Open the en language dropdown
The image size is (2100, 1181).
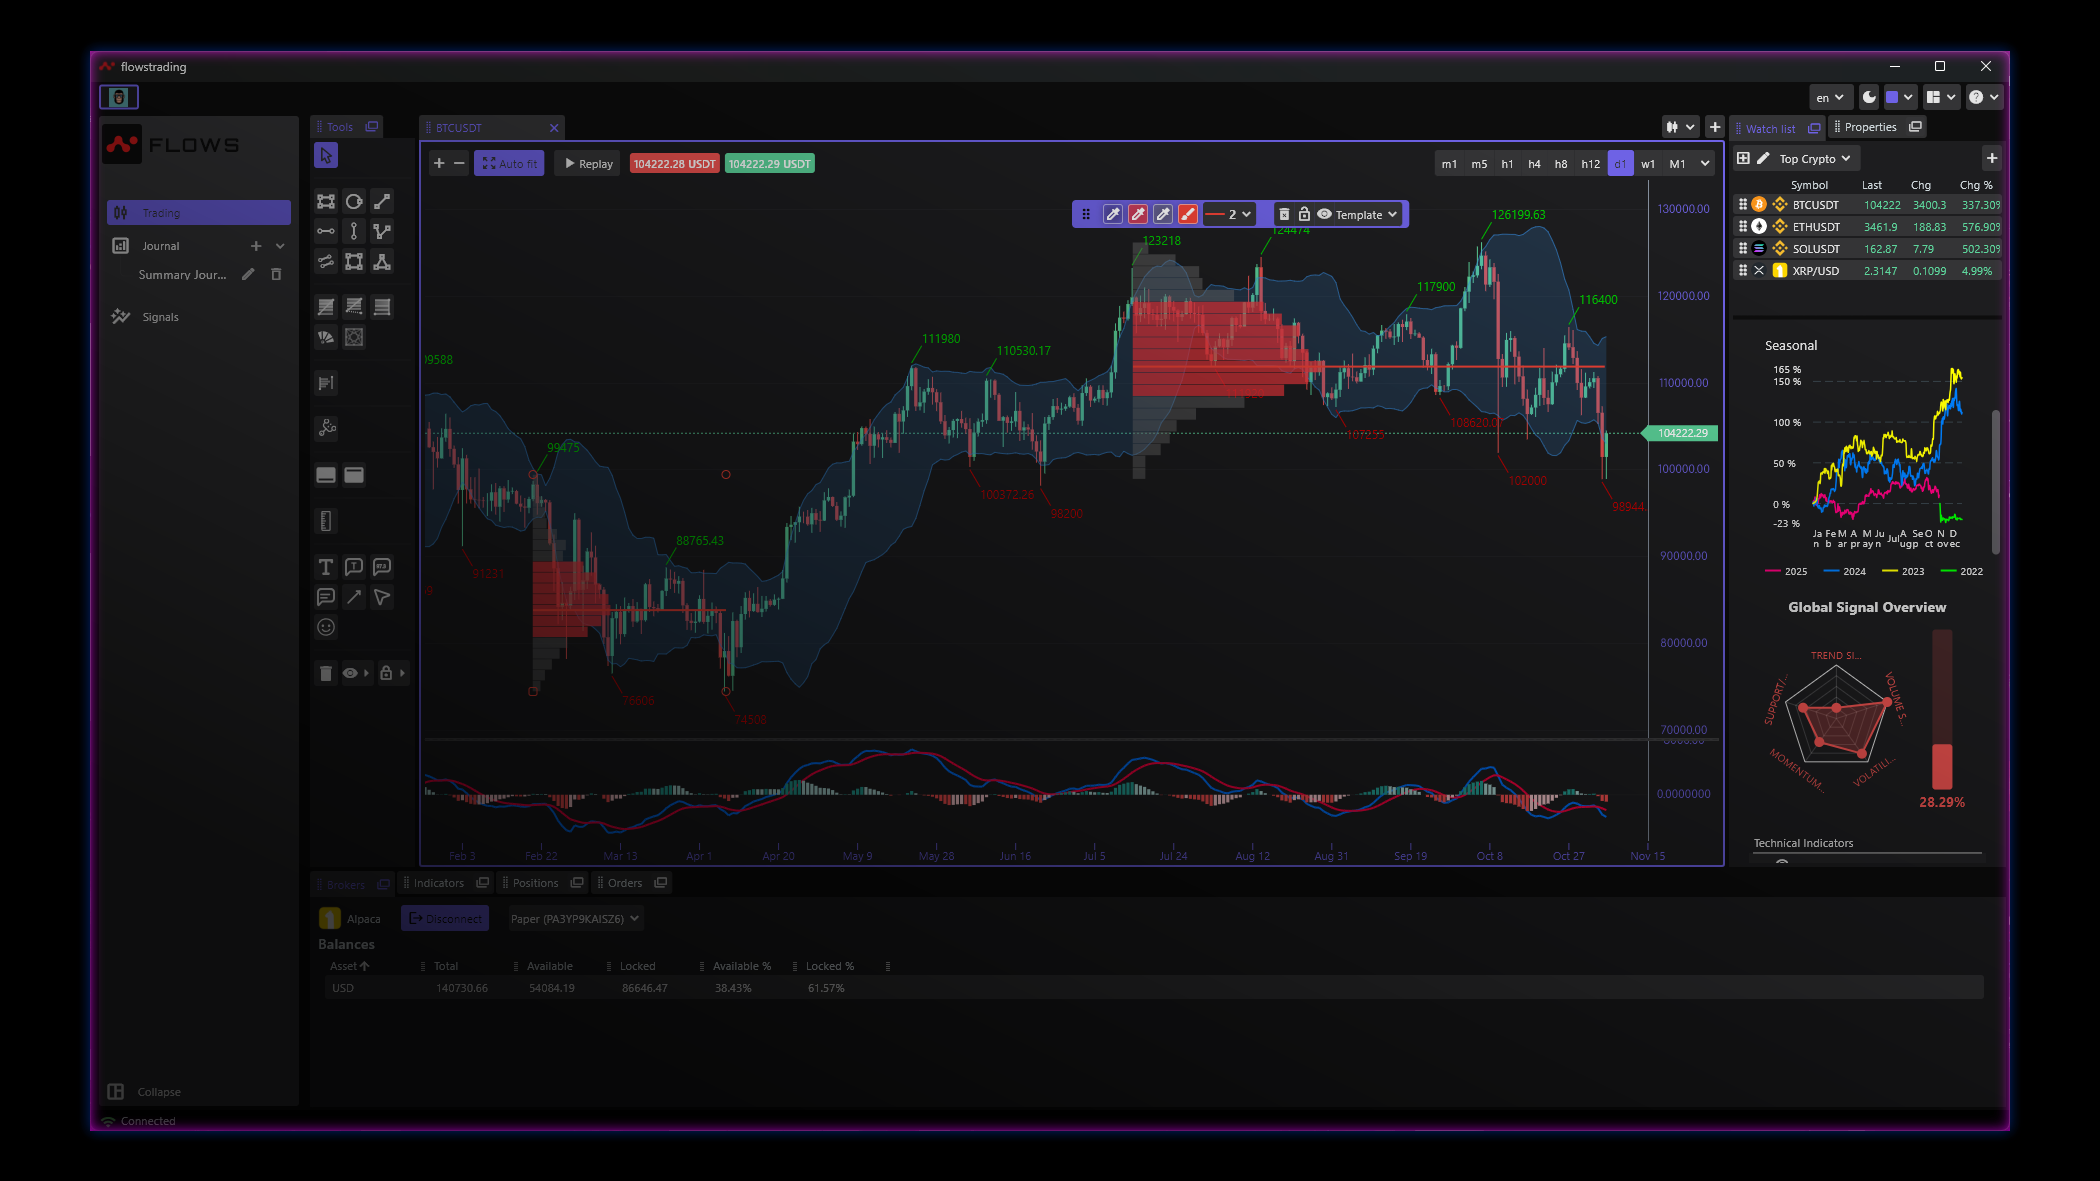[1829, 97]
